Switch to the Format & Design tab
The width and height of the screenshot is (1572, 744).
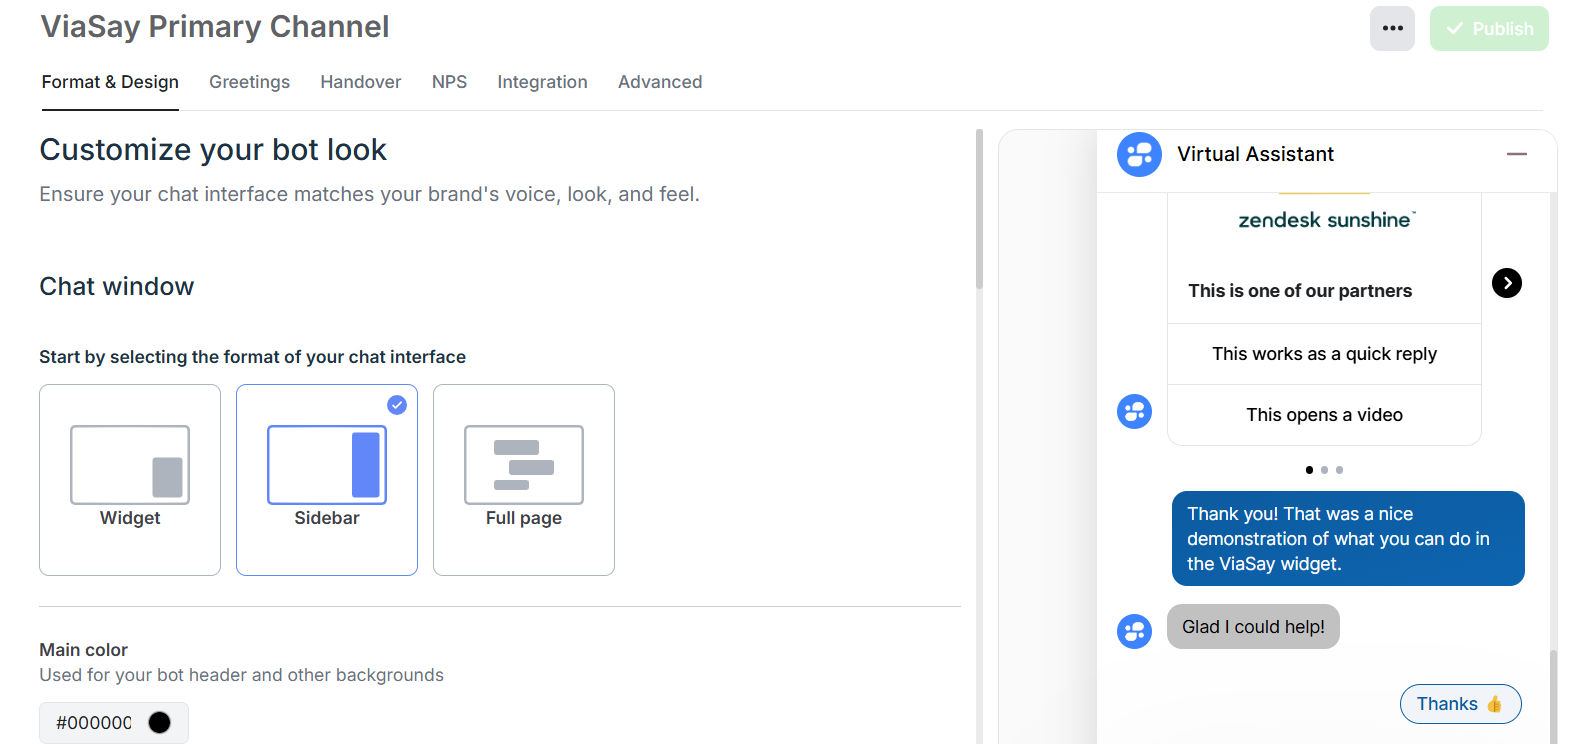pyautogui.click(x=110, y=82)
